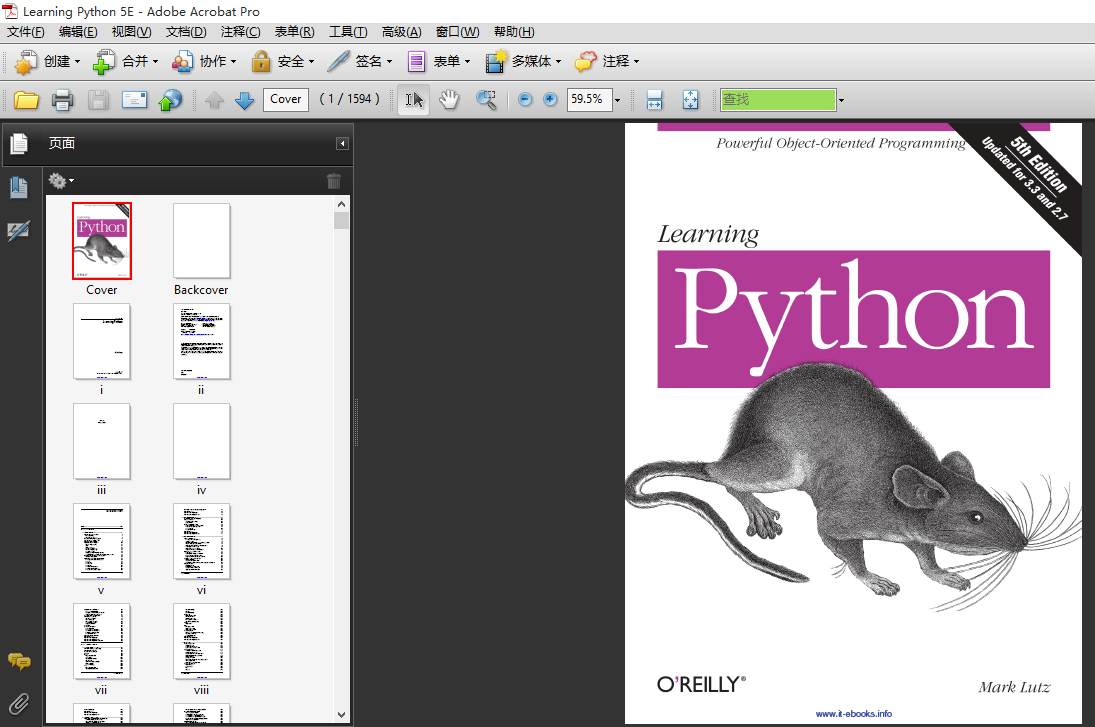
Task: Click the zoom out minus button
Action: coord(525,100)
